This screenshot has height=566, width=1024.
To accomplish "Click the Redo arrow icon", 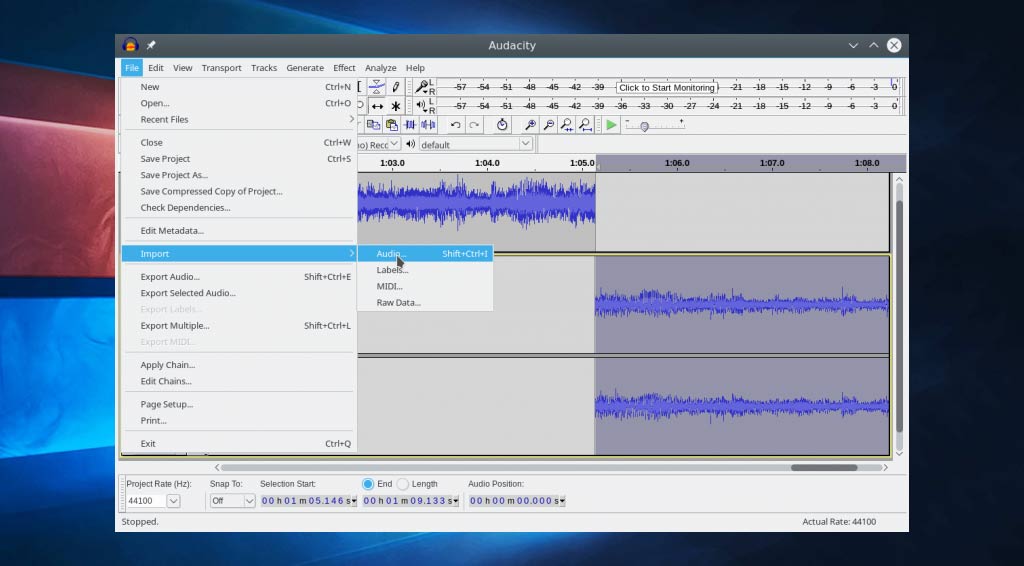I will 474,125.
